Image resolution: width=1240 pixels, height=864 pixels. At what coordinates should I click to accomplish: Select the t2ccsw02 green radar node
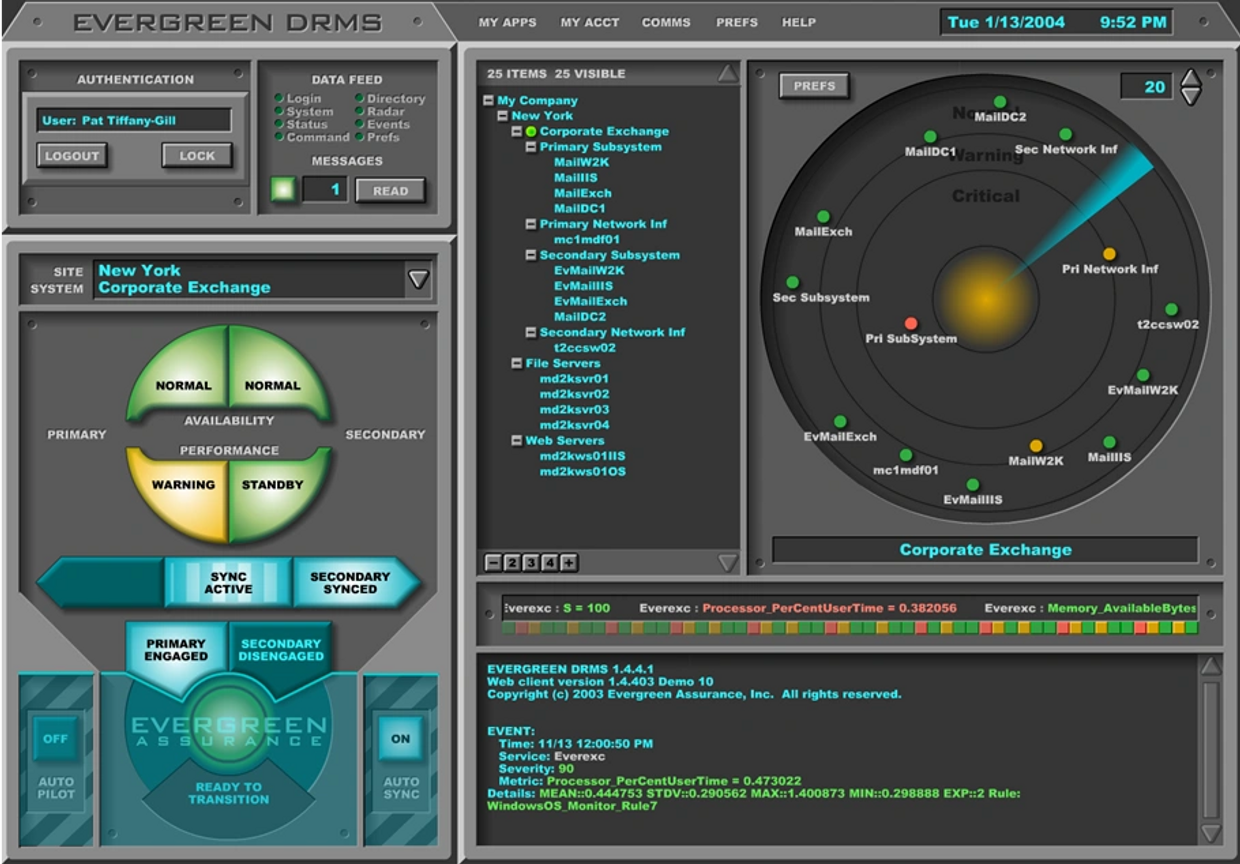(1171, 310)
